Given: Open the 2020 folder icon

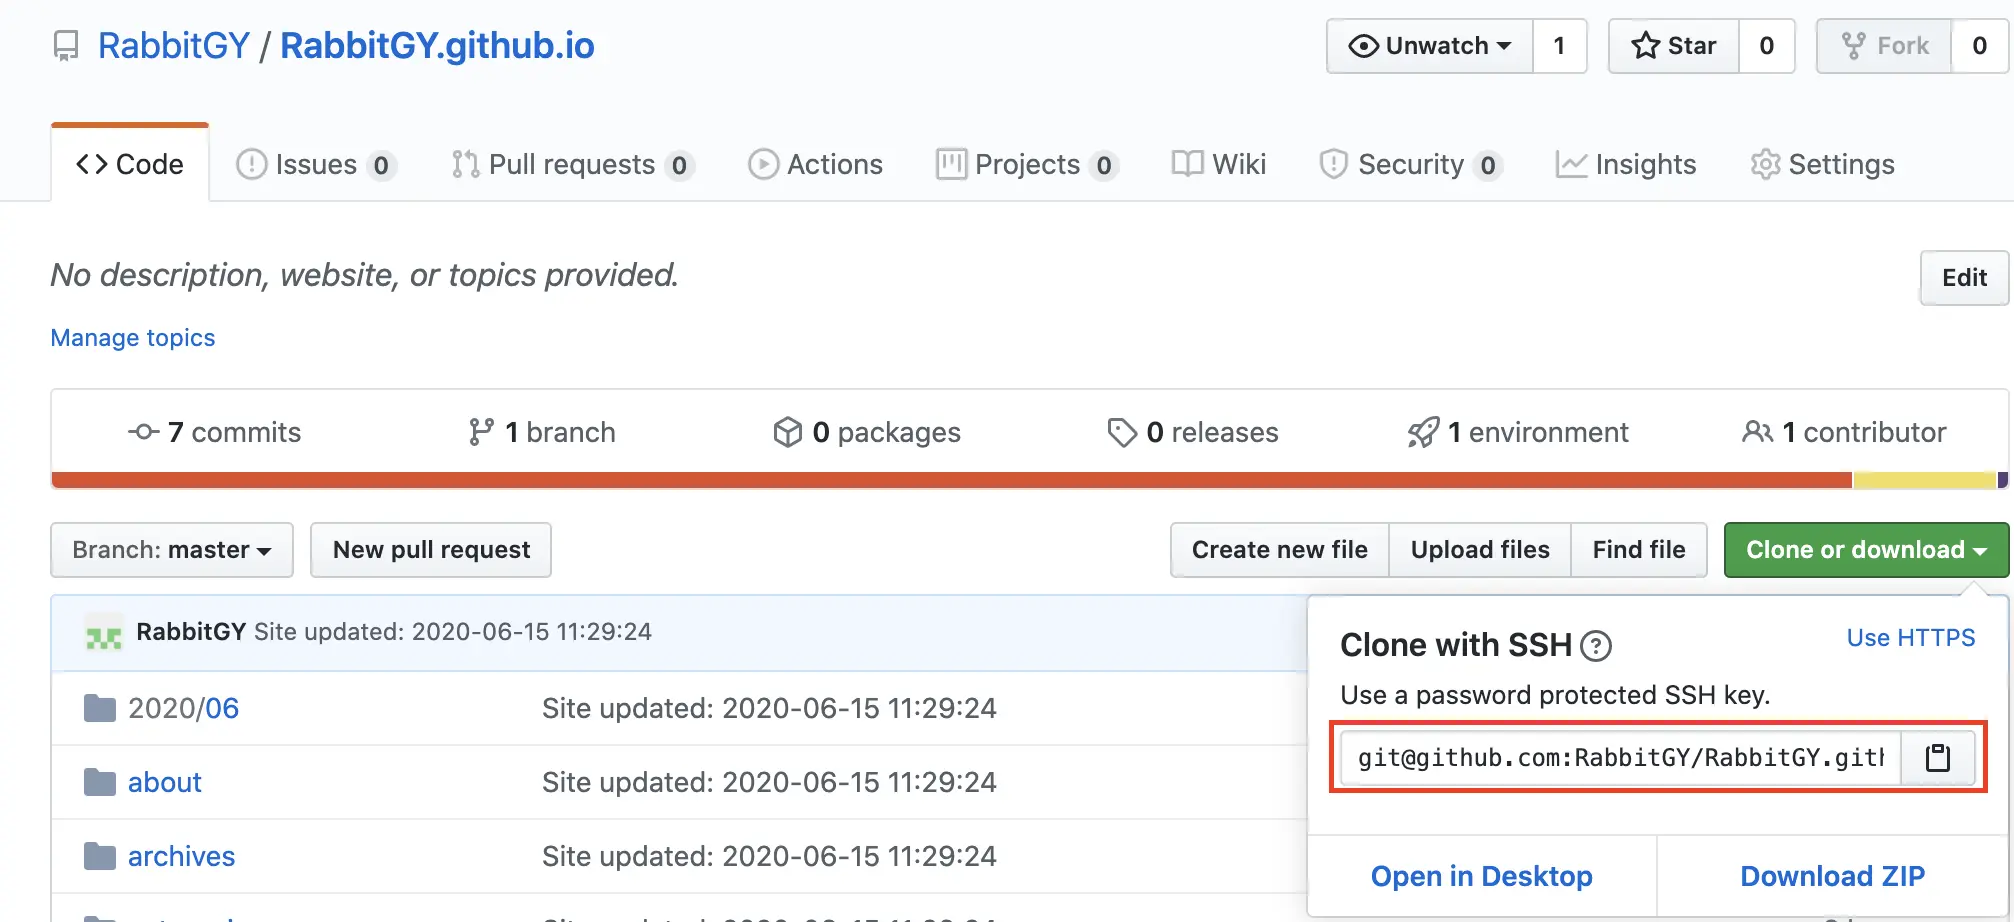Looking at the screenshot, I should pos(100,709).
